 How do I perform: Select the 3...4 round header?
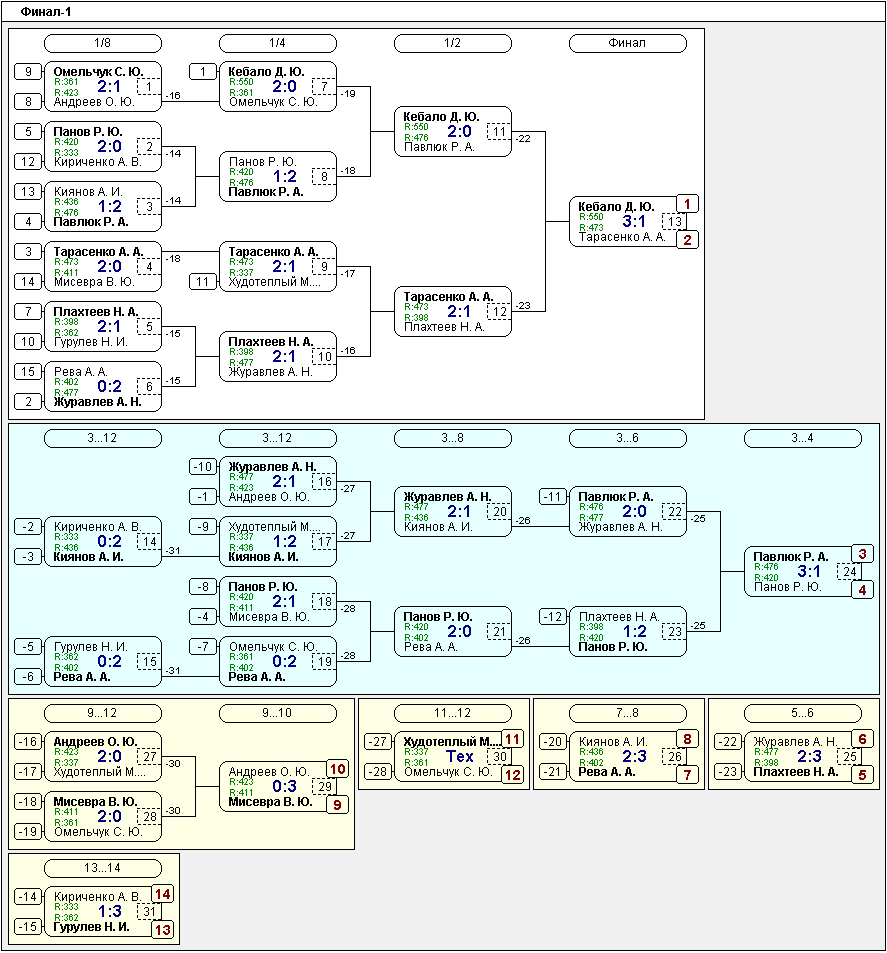tap(802, 438)
